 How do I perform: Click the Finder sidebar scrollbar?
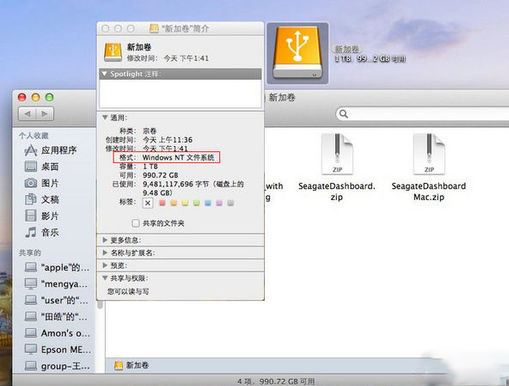coord(100,305)
